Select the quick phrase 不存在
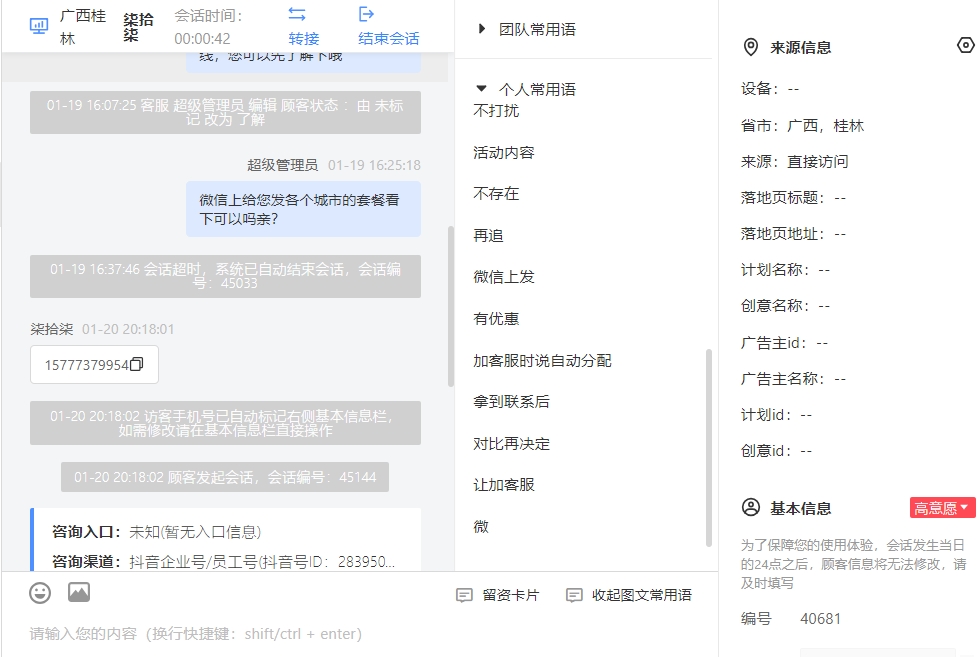 [x=496, y=193]
